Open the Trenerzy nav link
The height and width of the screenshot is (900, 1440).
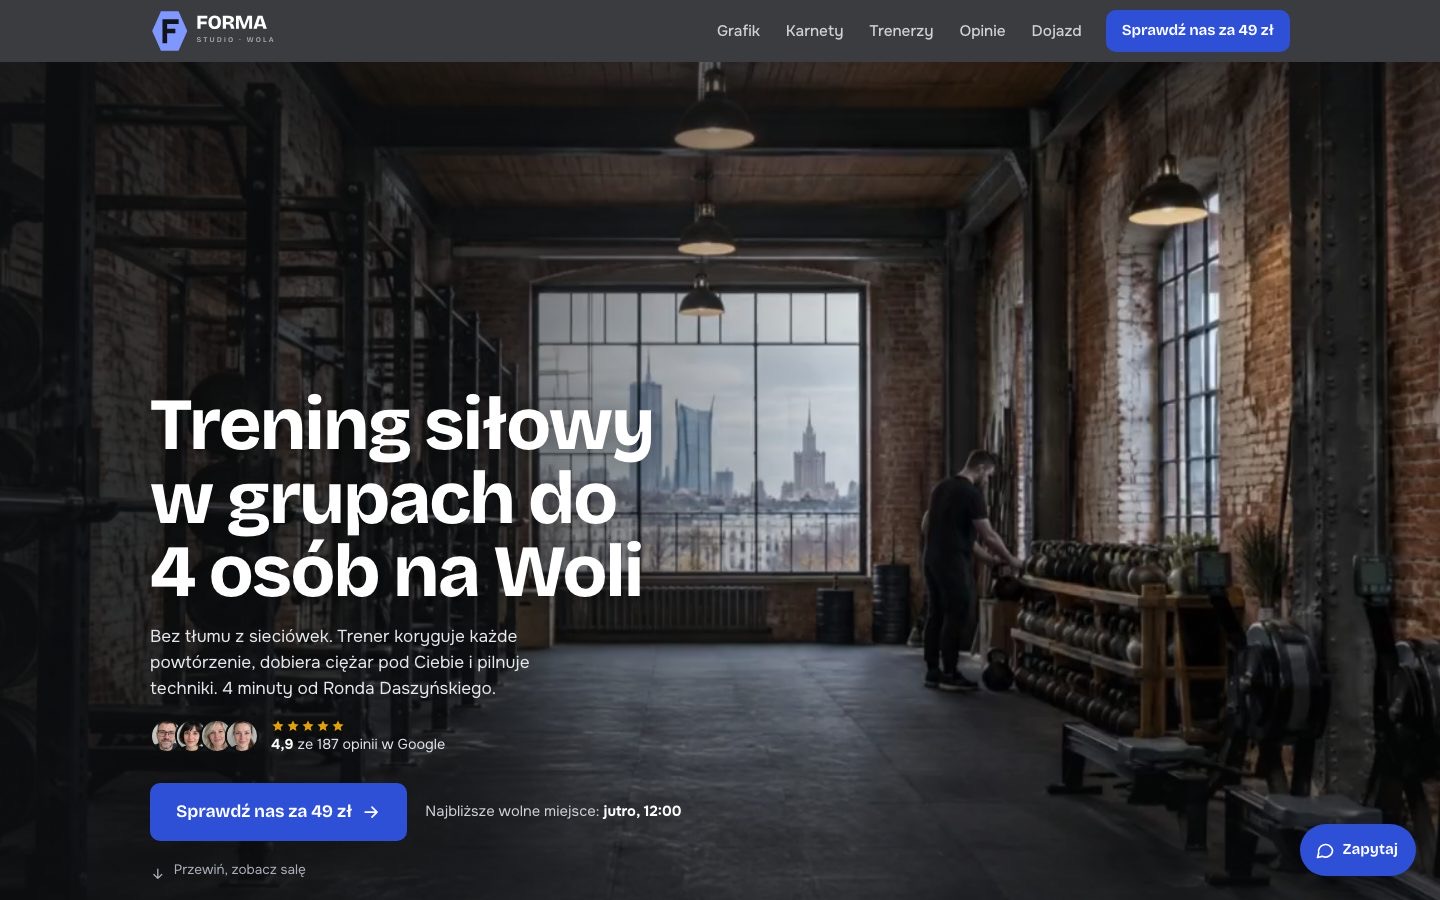click(901, 31)
